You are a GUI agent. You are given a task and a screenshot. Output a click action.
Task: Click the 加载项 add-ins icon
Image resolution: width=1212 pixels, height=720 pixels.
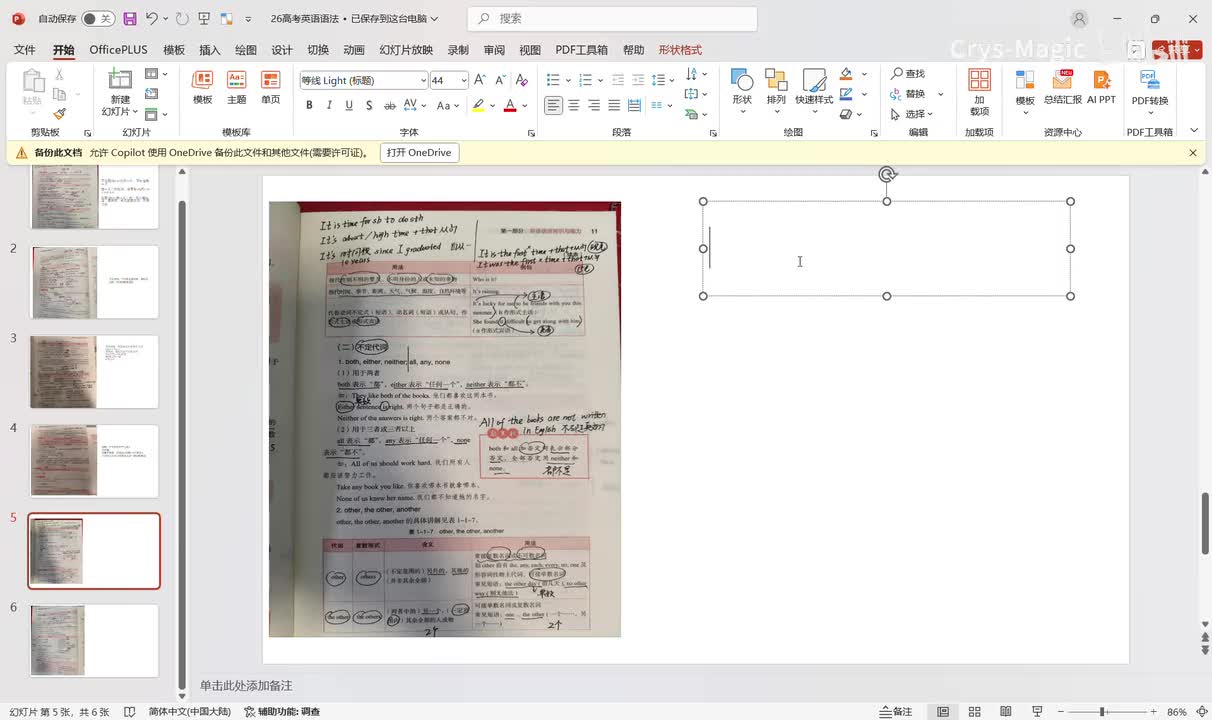point(979,92)
